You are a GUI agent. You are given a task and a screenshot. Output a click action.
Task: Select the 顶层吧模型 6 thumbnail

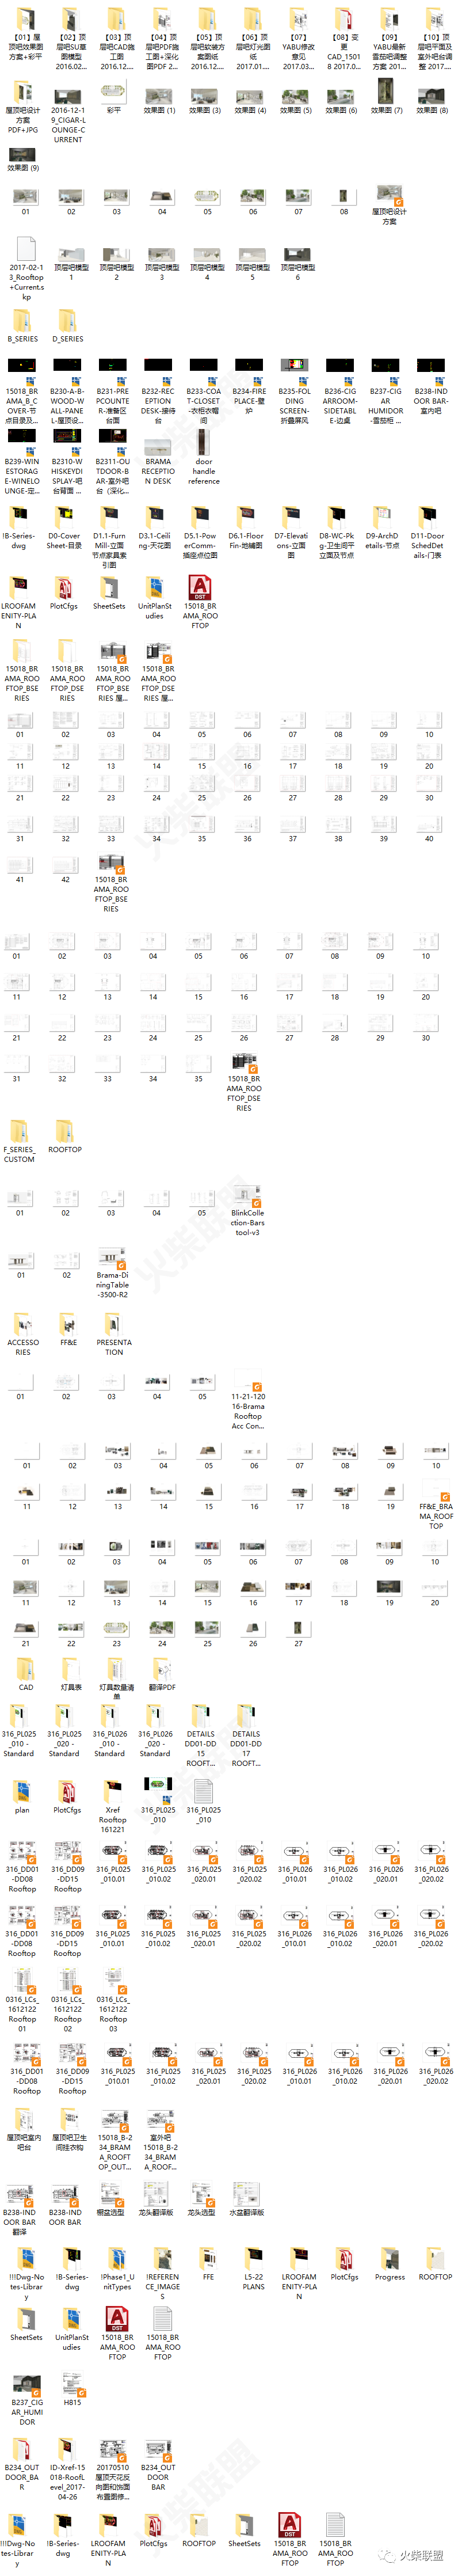(298, 264)
